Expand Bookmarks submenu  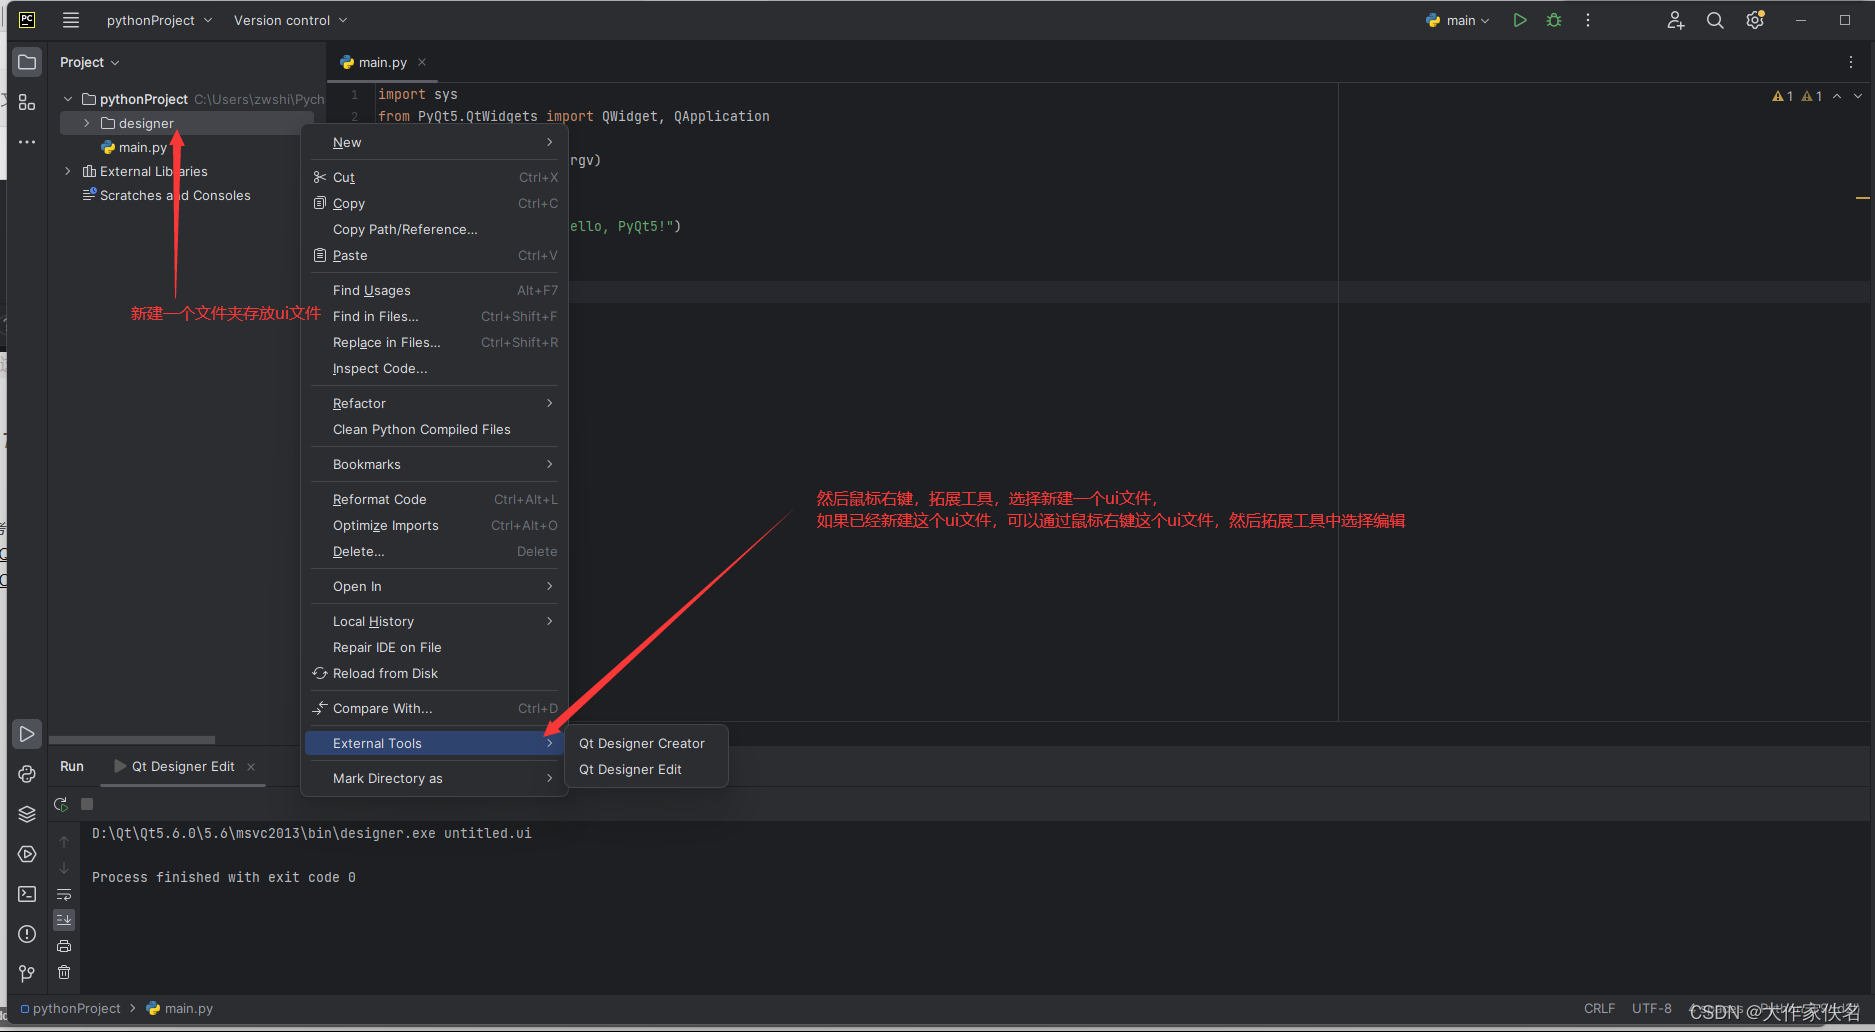click(434, 464)
